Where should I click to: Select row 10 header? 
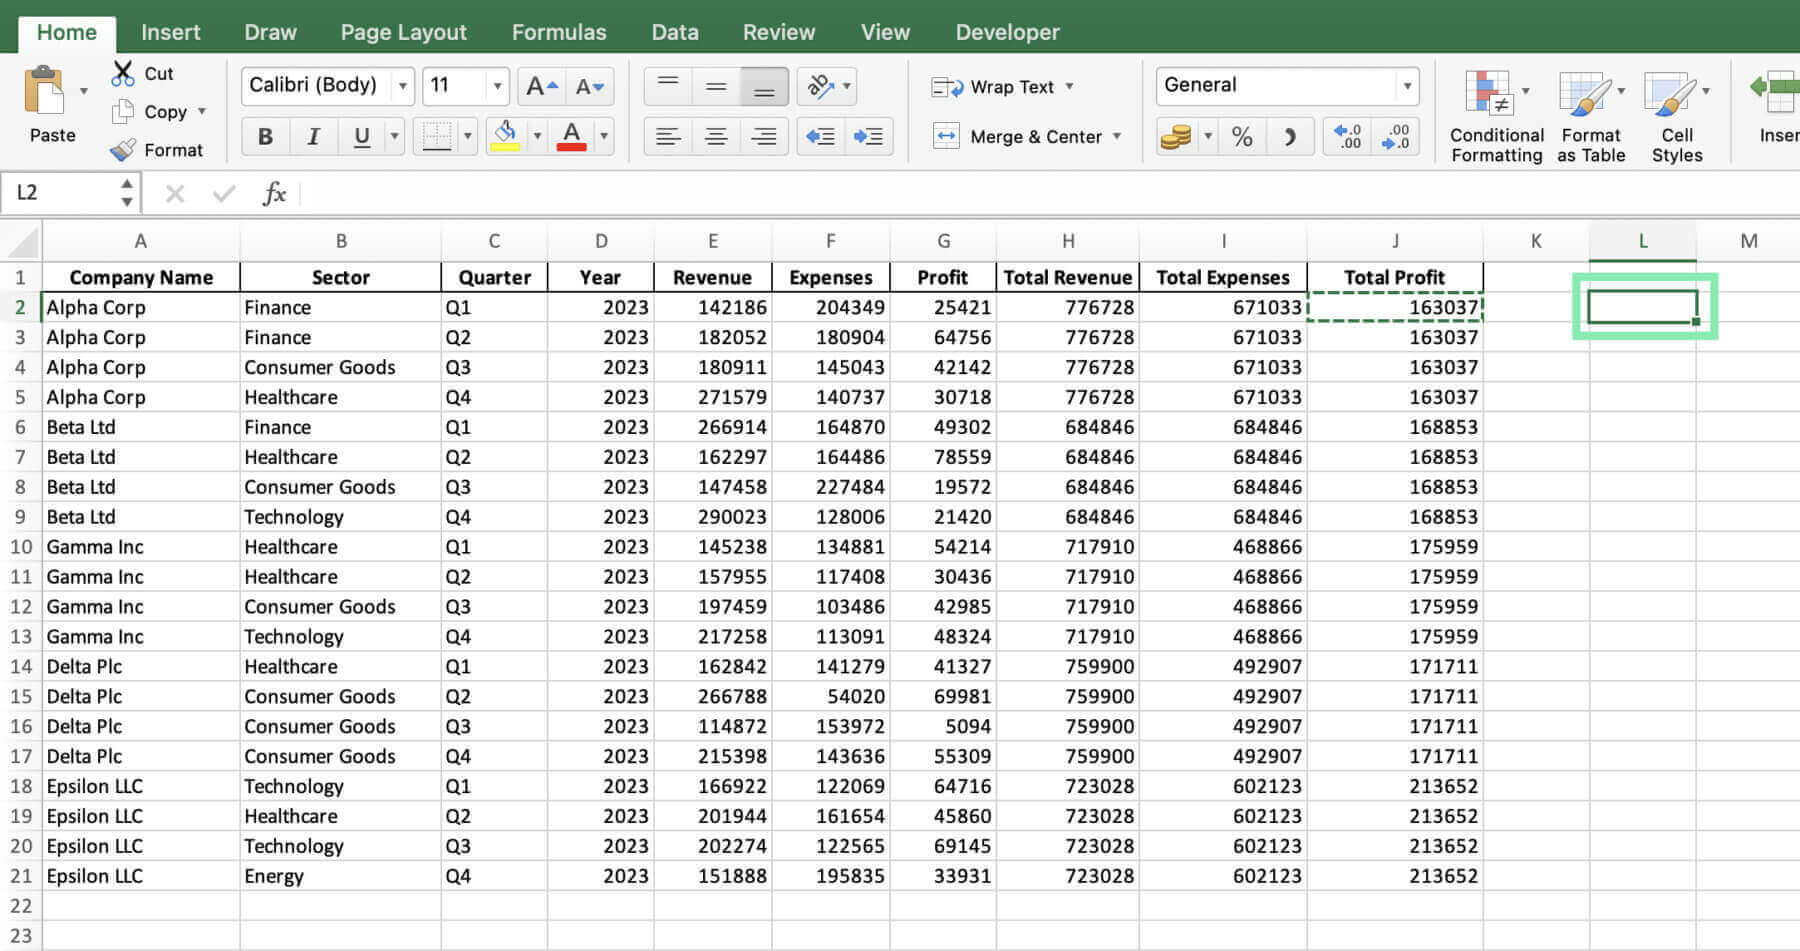click(21, 547)
